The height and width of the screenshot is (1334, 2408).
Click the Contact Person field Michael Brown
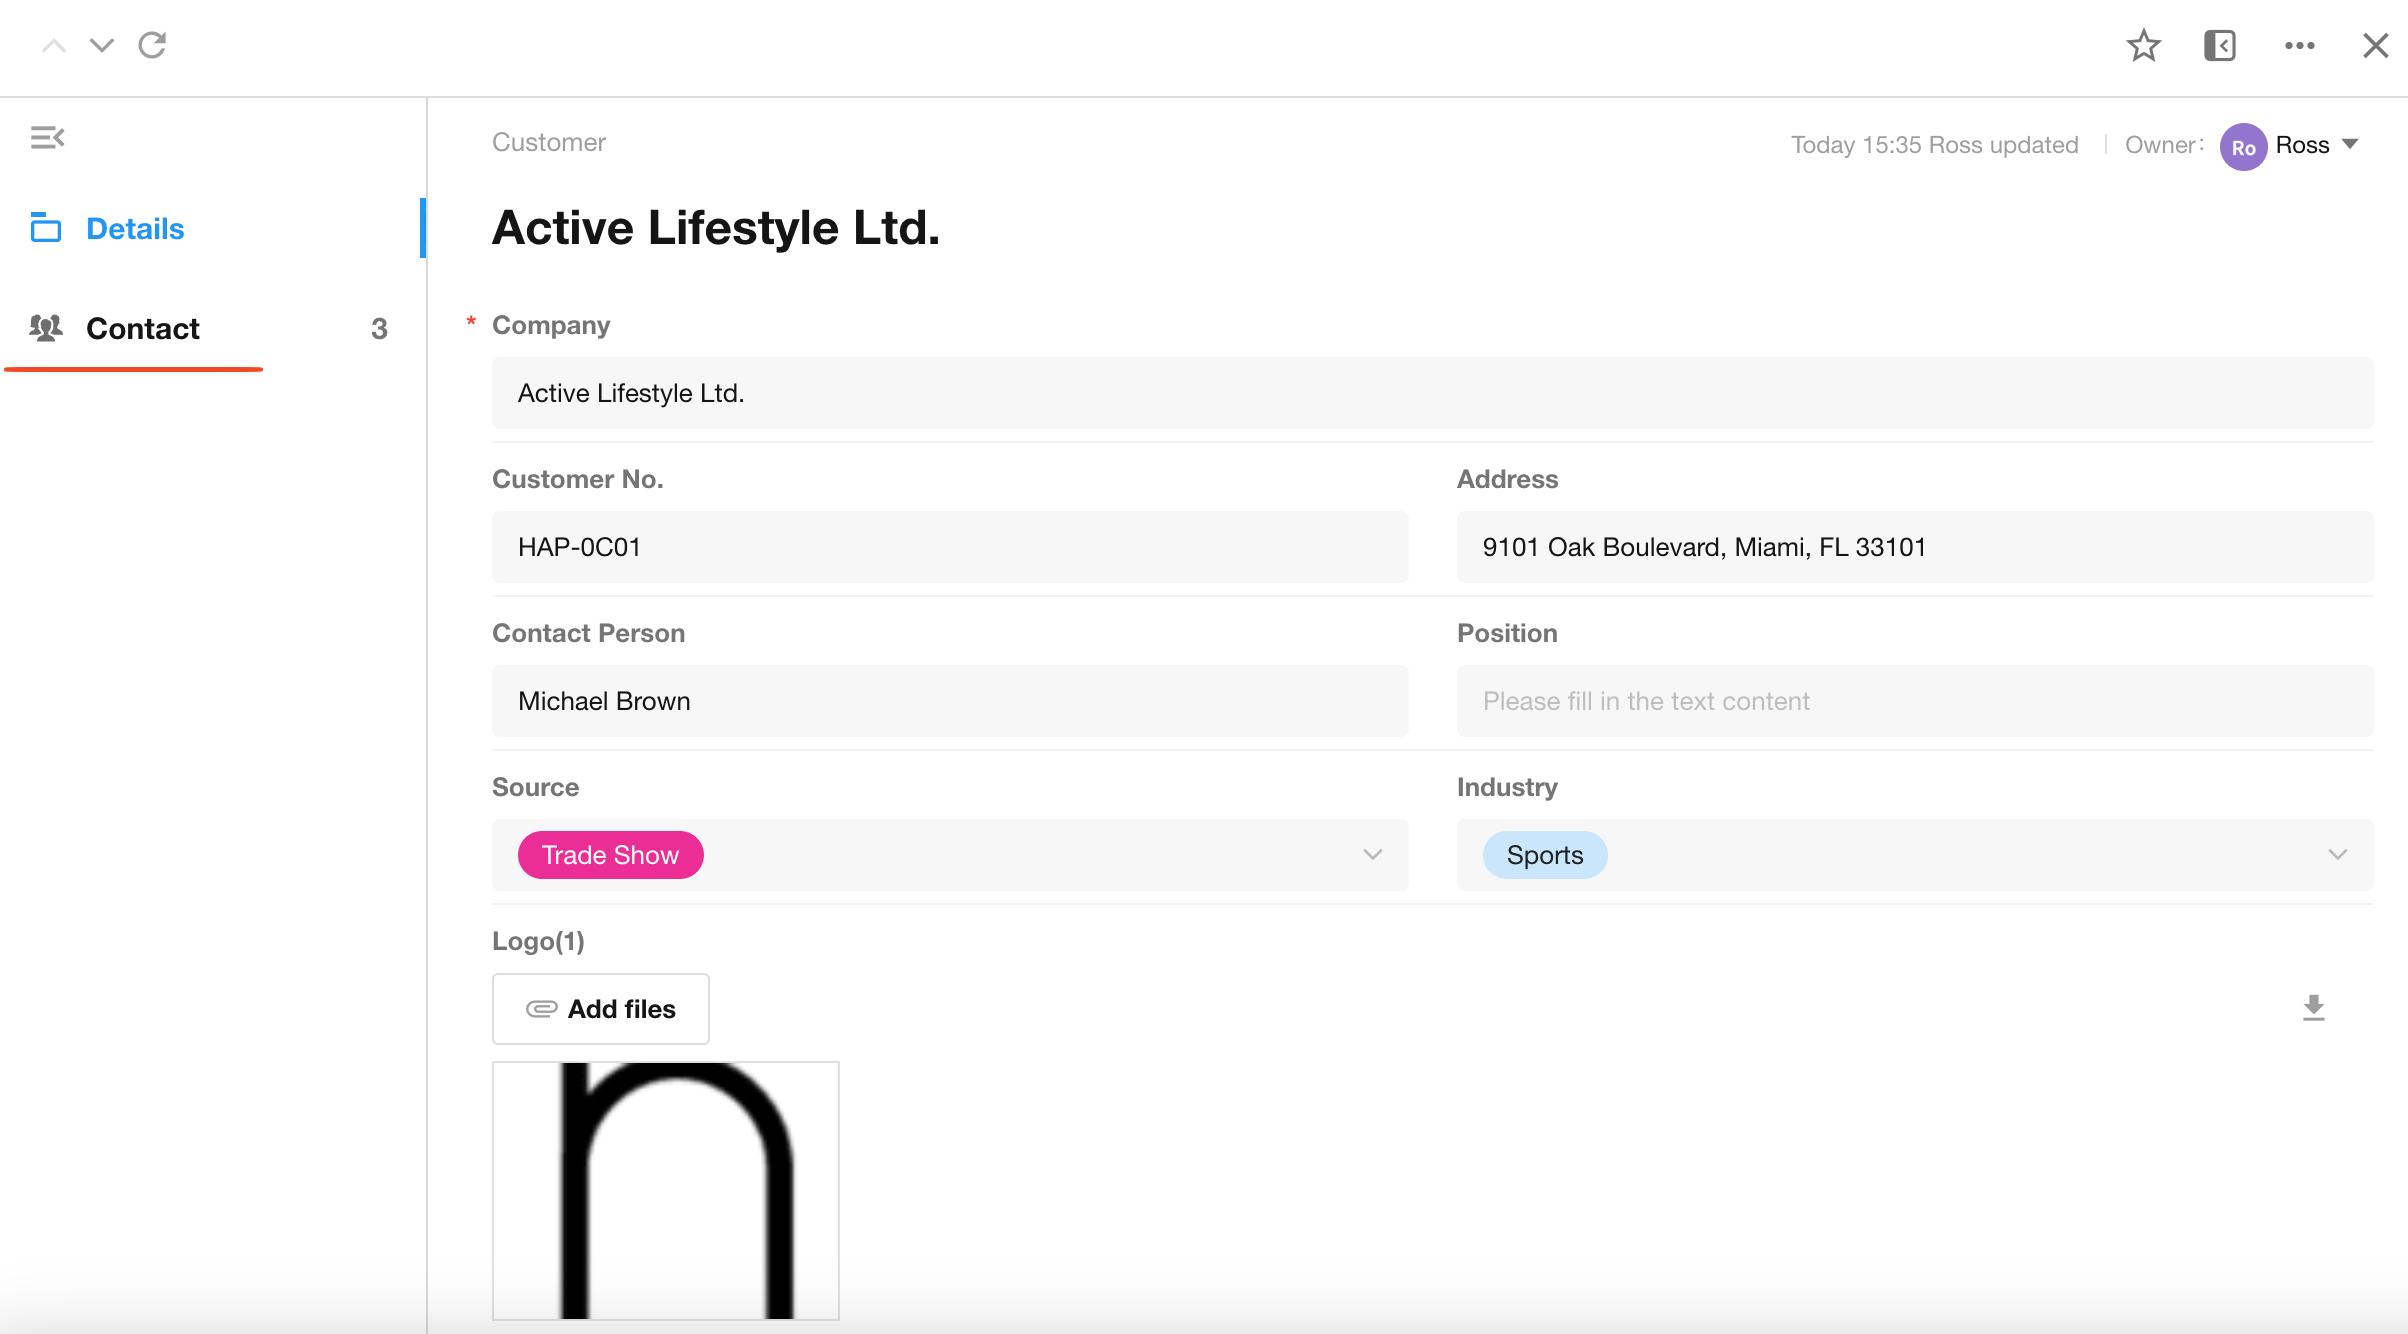(949, 701)
